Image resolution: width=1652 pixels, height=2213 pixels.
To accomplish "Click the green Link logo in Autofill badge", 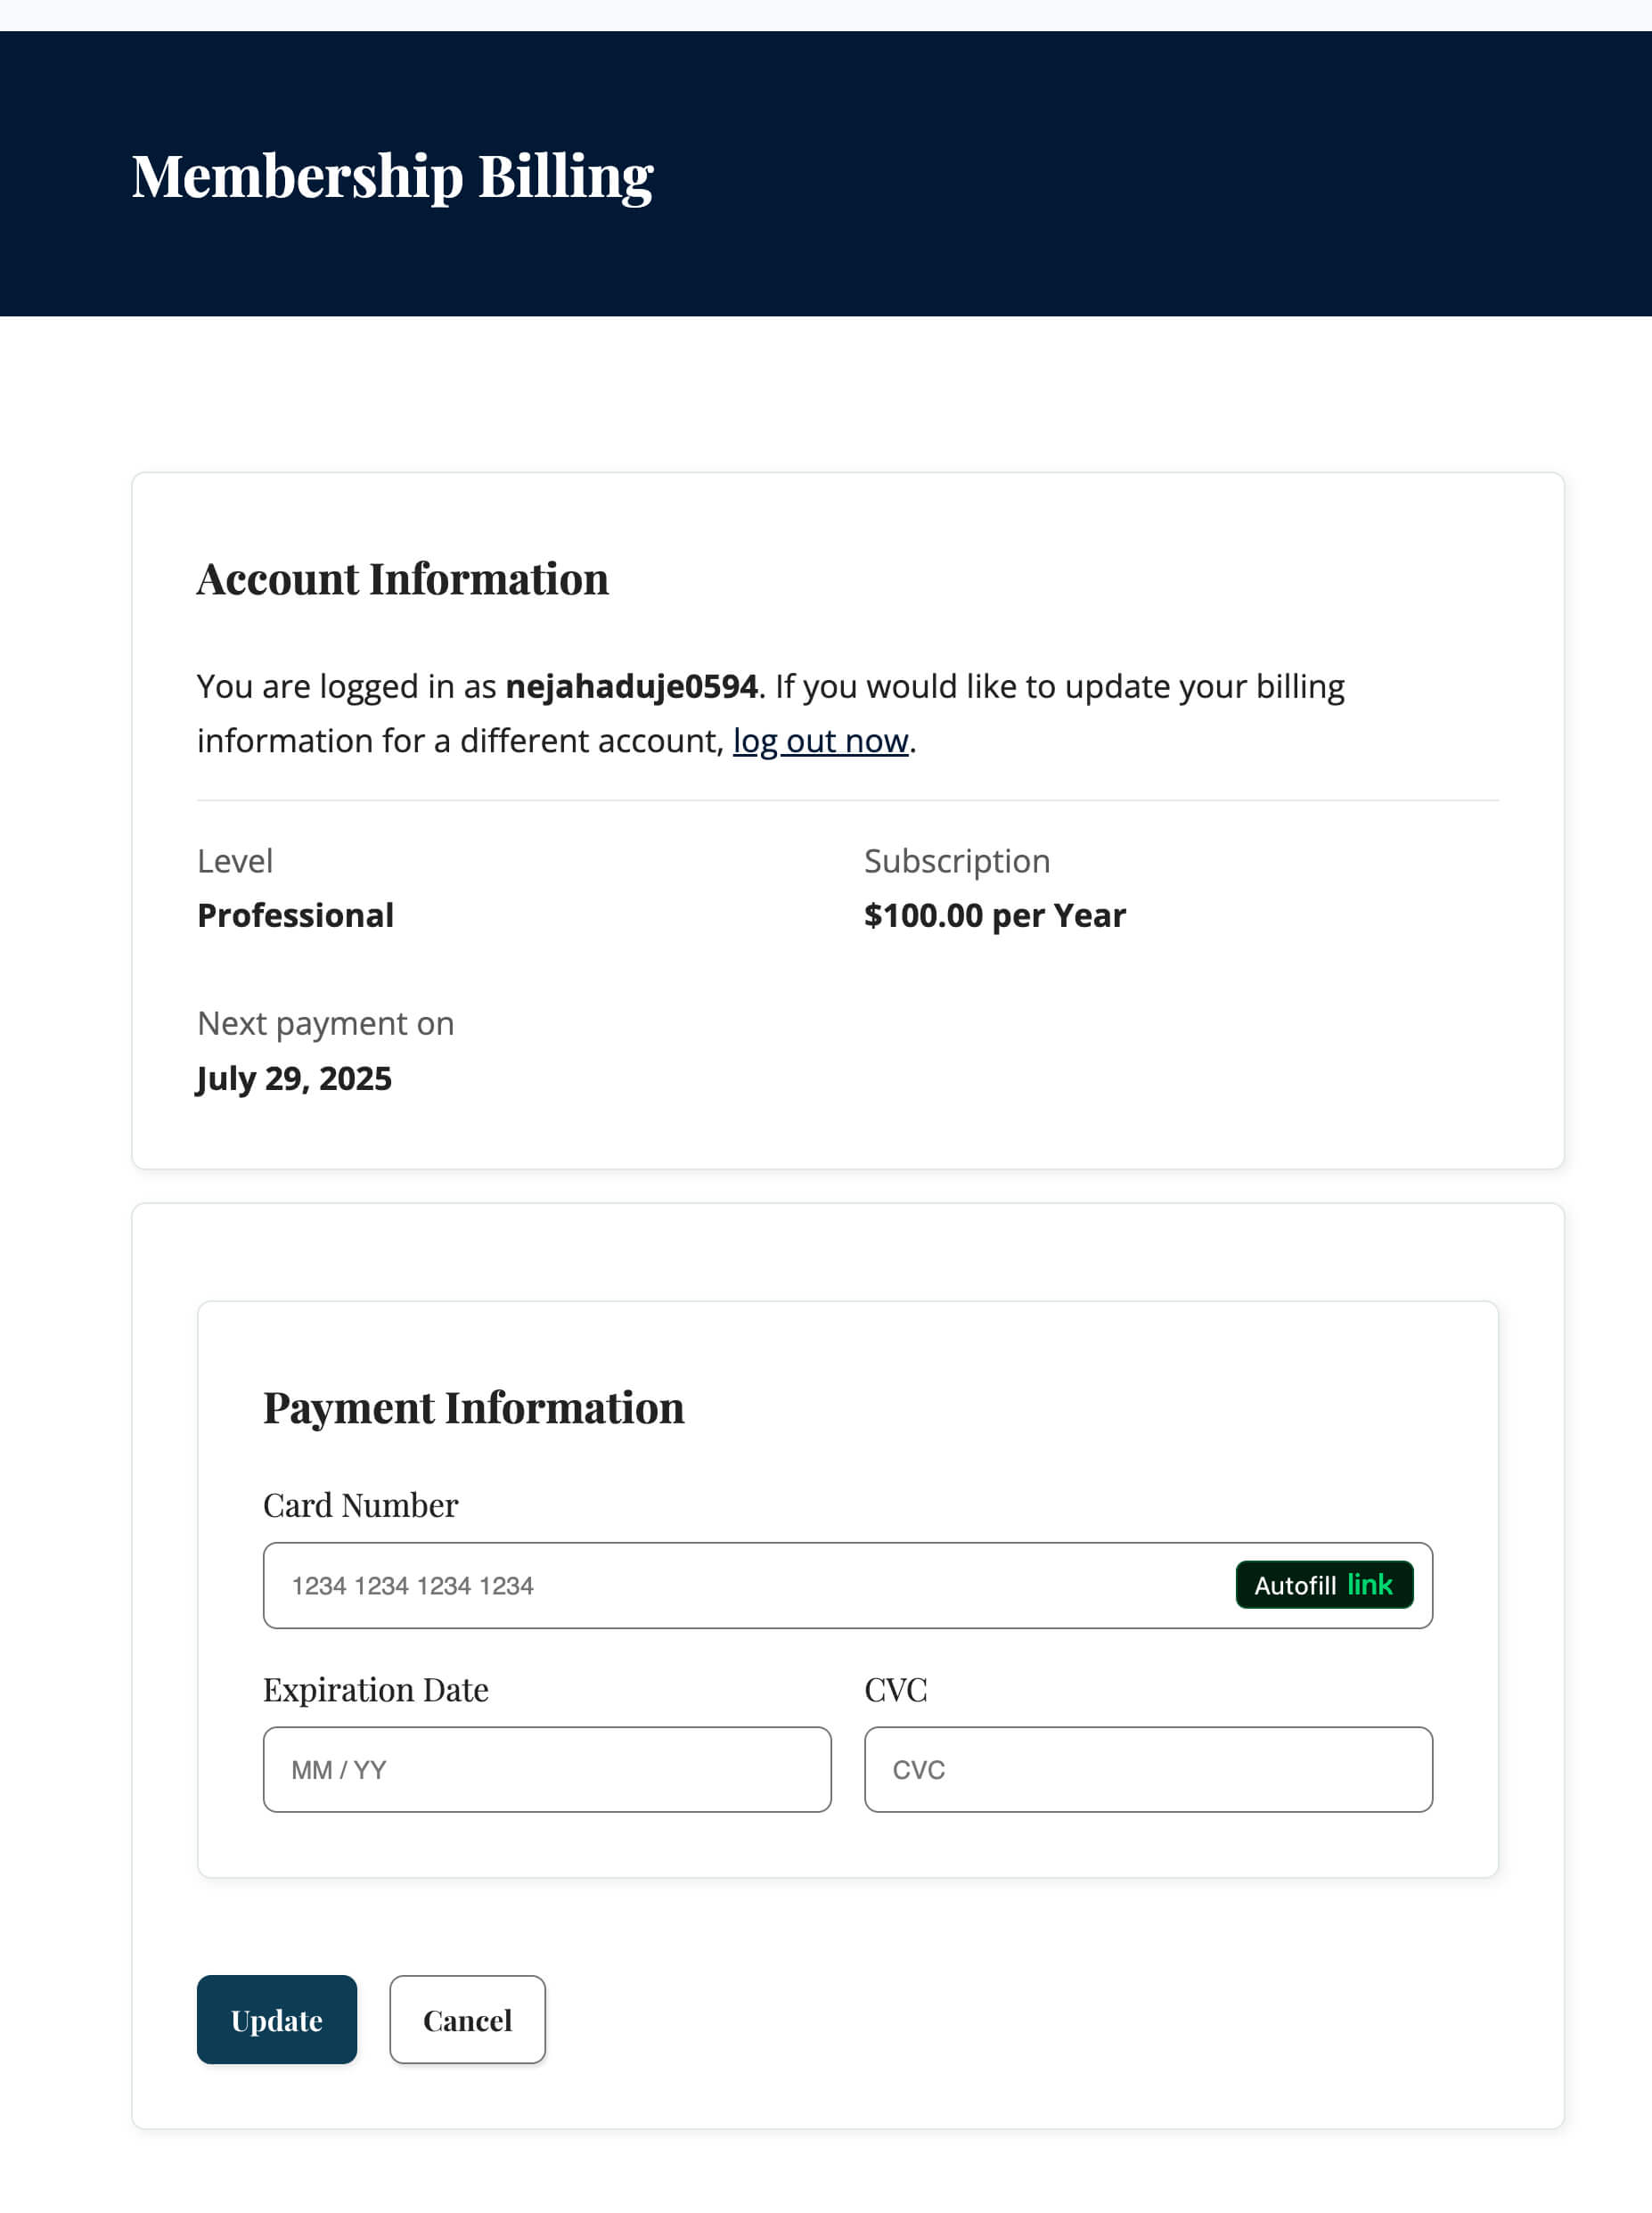I will click(1370, 1585).
